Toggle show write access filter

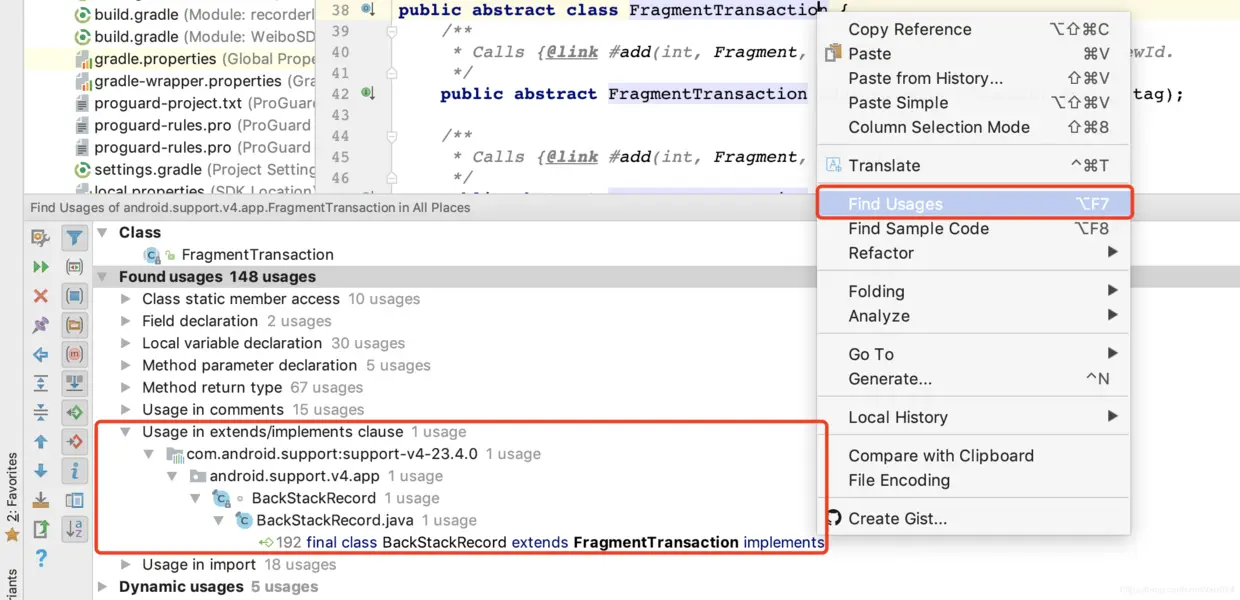(74, 441)
